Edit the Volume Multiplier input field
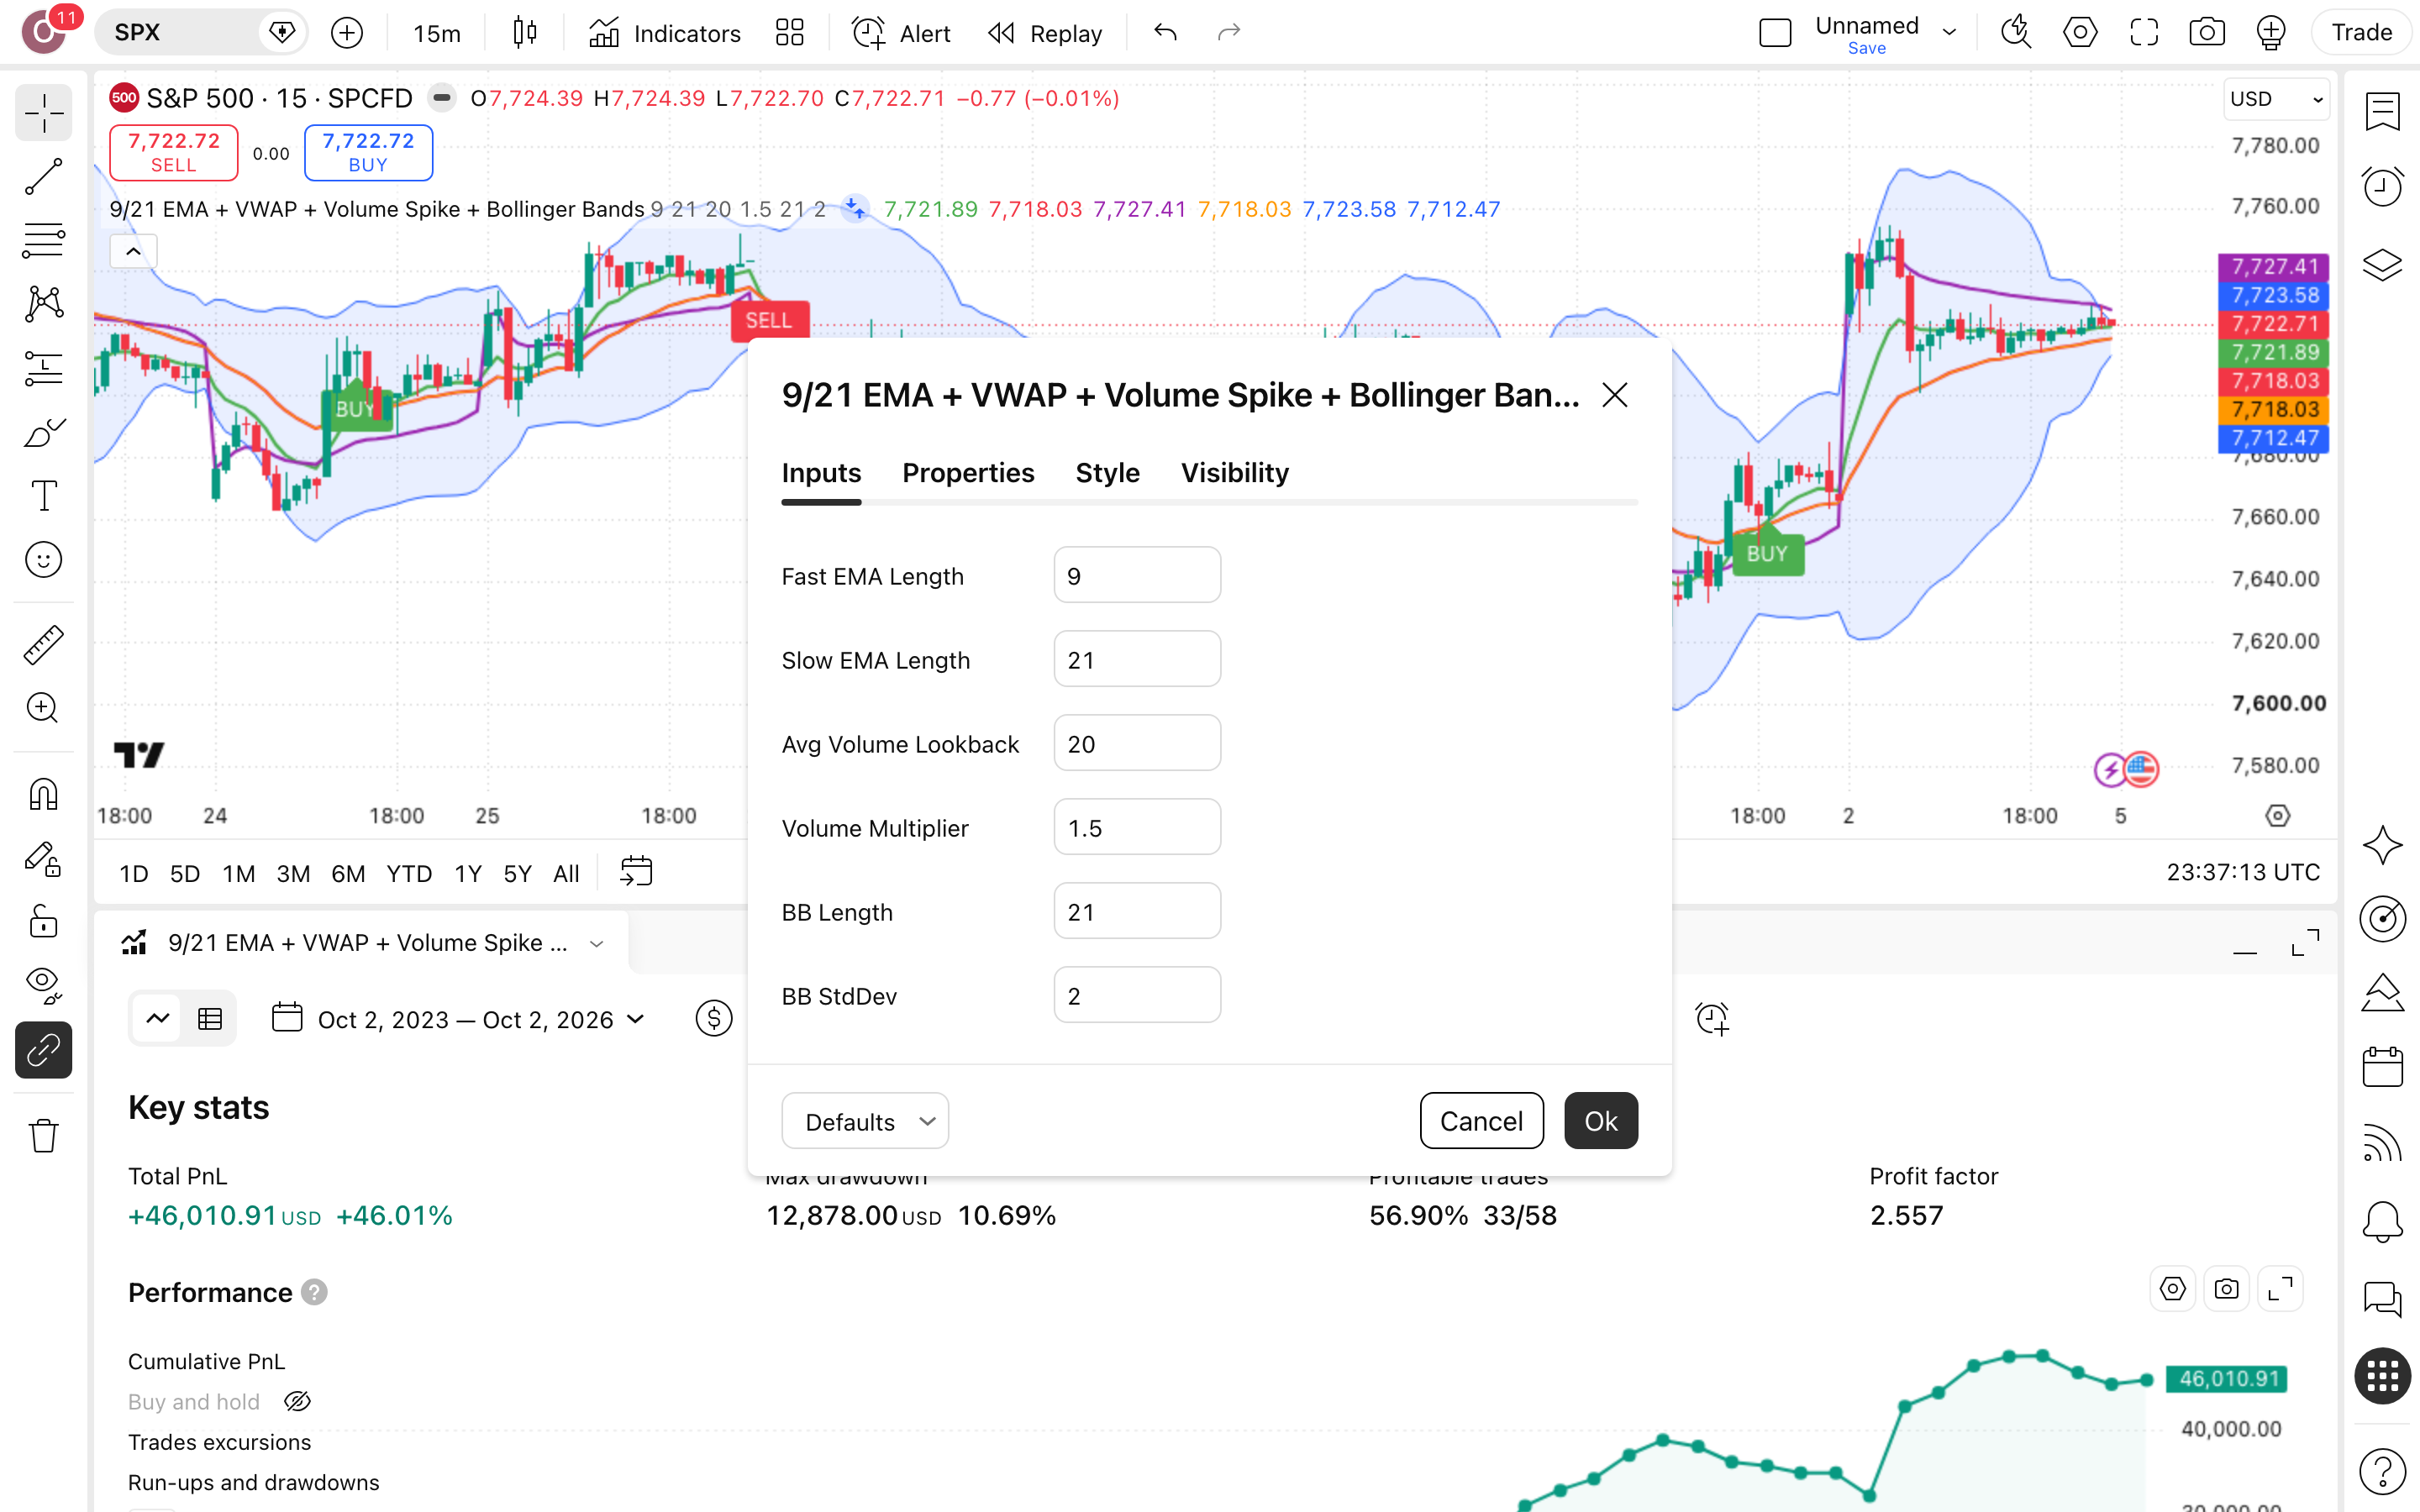2420x1512 pixels. (1137, 828)
